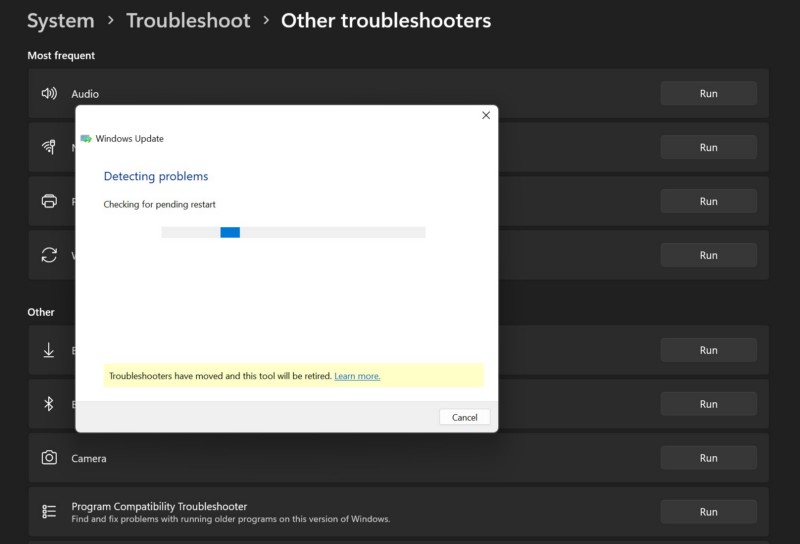Image resolution: width=800 pixels, height=544 pixels.
Task: Click the Printer troubleshooter icon
Action: (x=49, y=201)
